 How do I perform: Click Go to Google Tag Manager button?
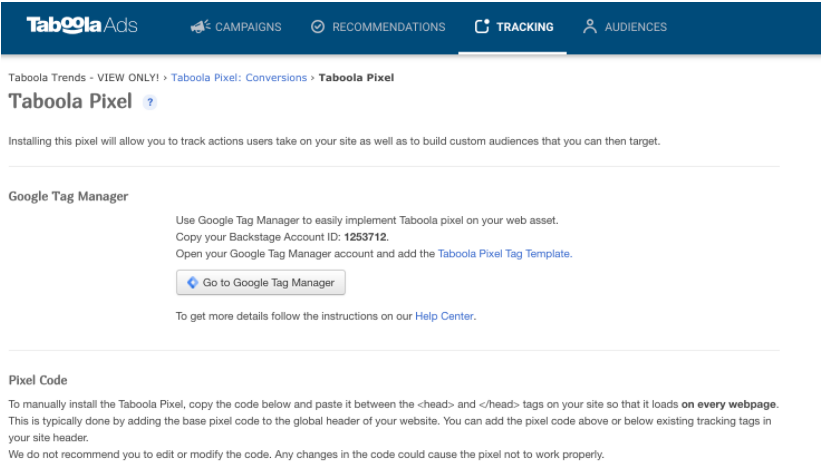261,283
